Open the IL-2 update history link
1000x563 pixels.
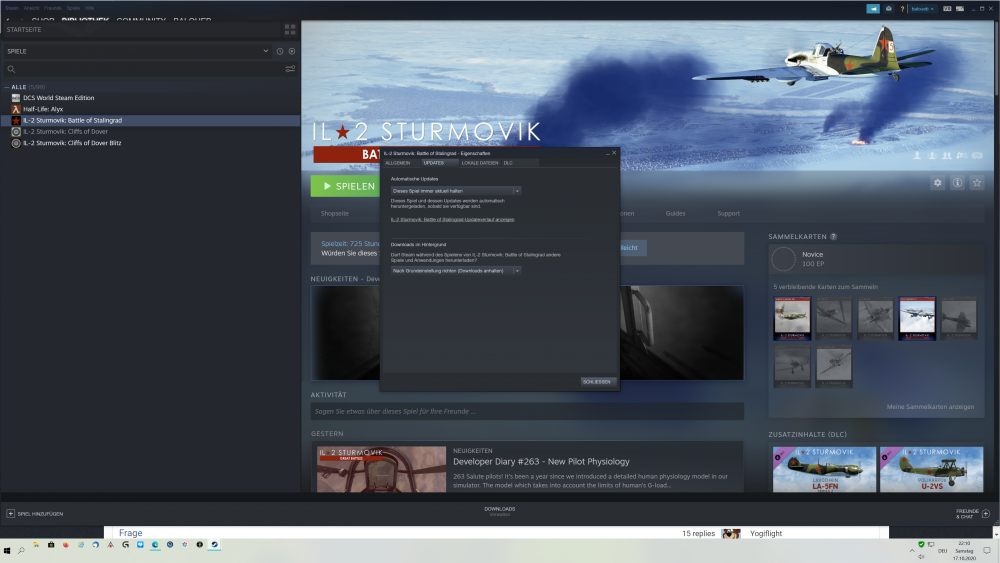pyautogui.click(x=452, y=219)
